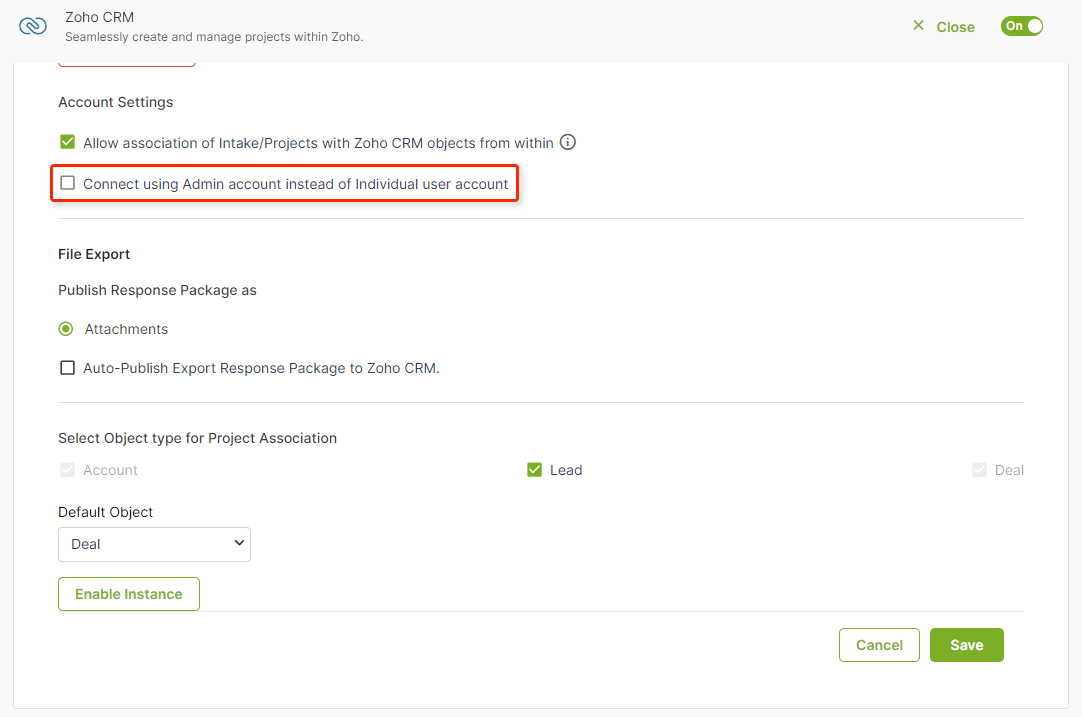
Task: Save the Zoho CRM settings
Action: (x=967, y=645)
